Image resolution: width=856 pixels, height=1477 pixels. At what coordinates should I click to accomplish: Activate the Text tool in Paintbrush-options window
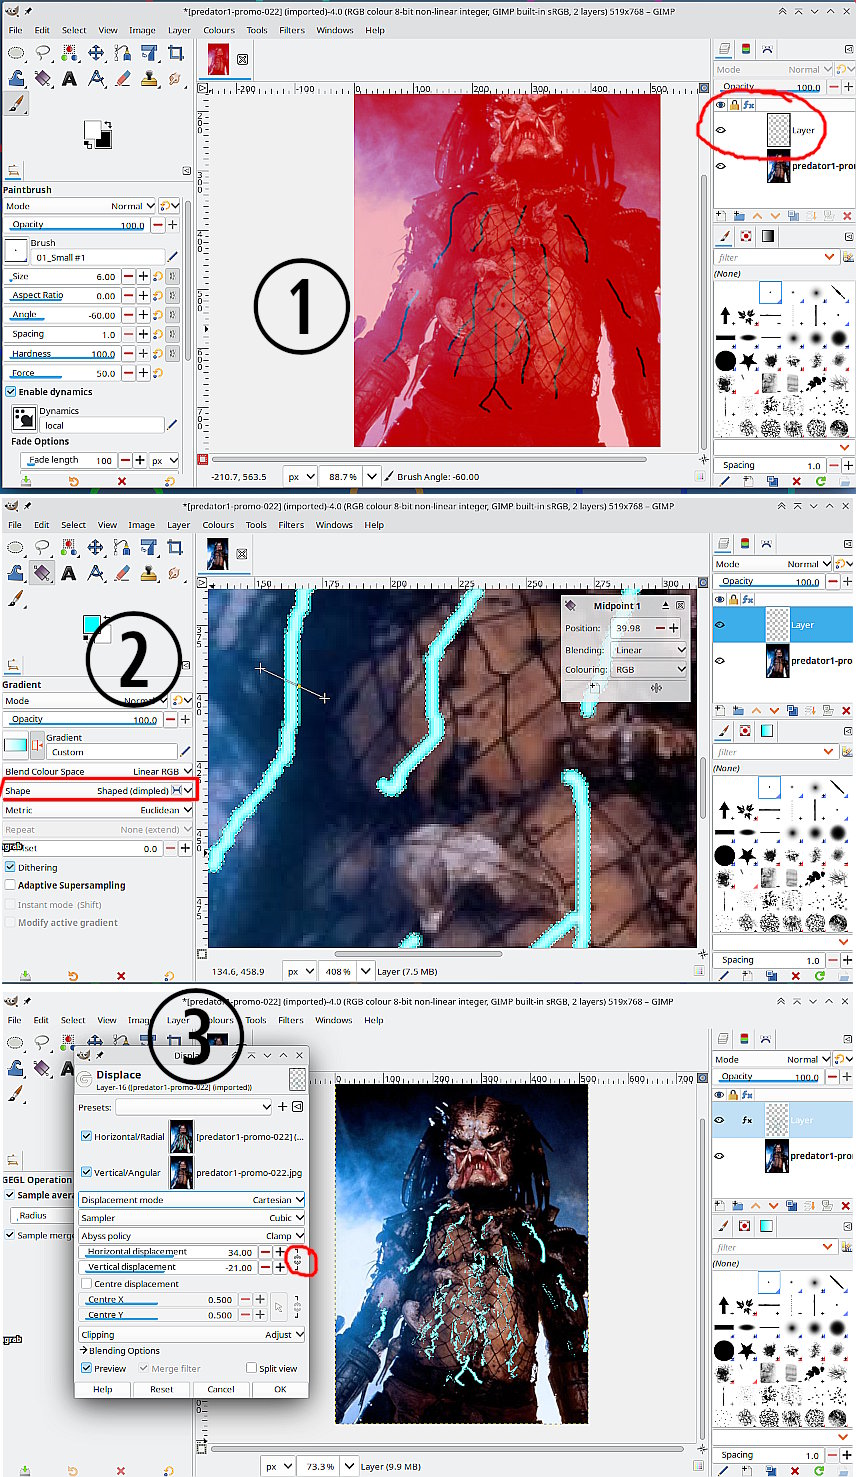point(69,79)
